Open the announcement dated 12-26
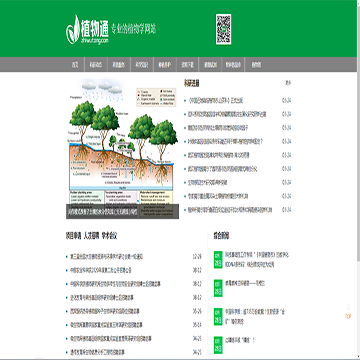Image resolution: width=360 pixels, height=360 pixels. pyautogui.click(x=107, y=257)
